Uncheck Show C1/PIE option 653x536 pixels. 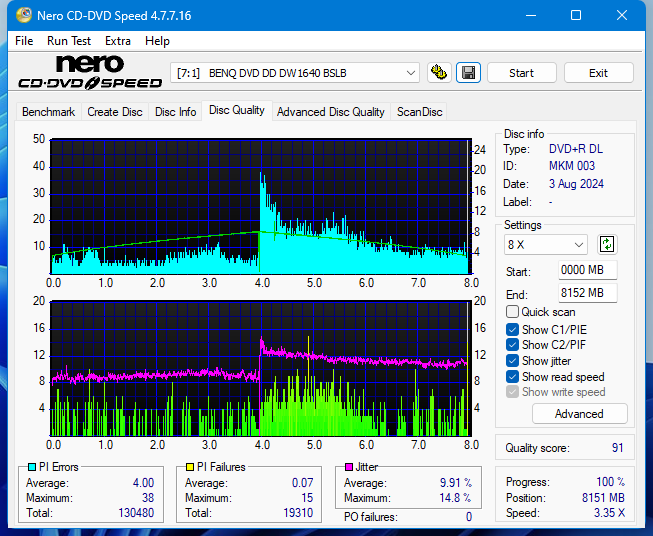tap(512, 329)
